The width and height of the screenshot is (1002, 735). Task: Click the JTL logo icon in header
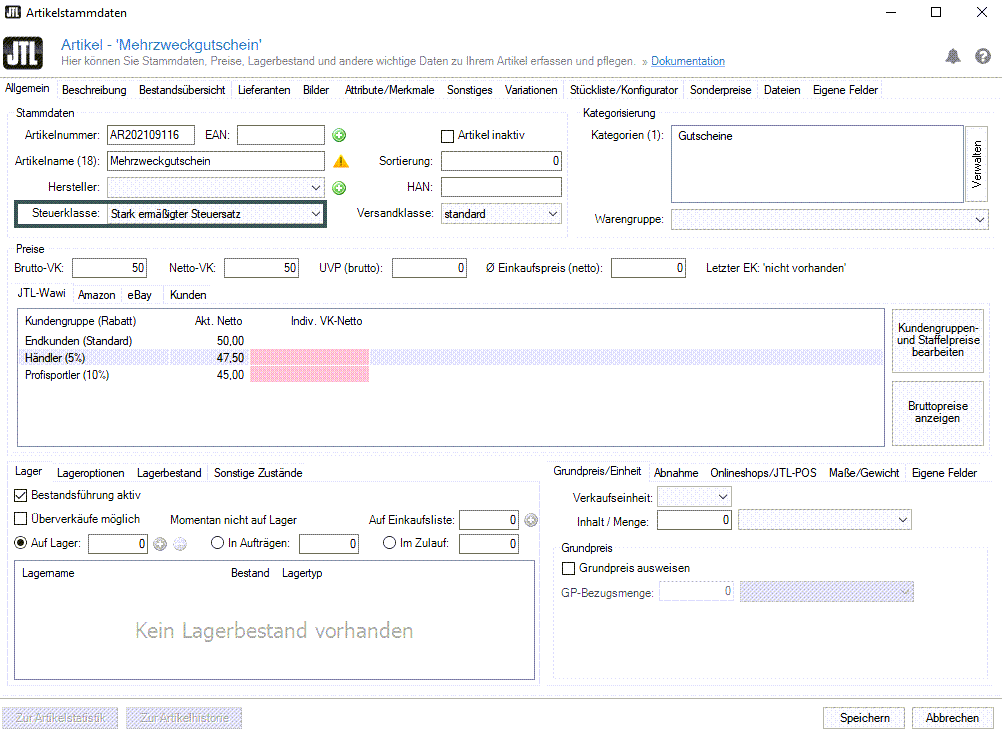pyautogui.click(x=23, y=54)
